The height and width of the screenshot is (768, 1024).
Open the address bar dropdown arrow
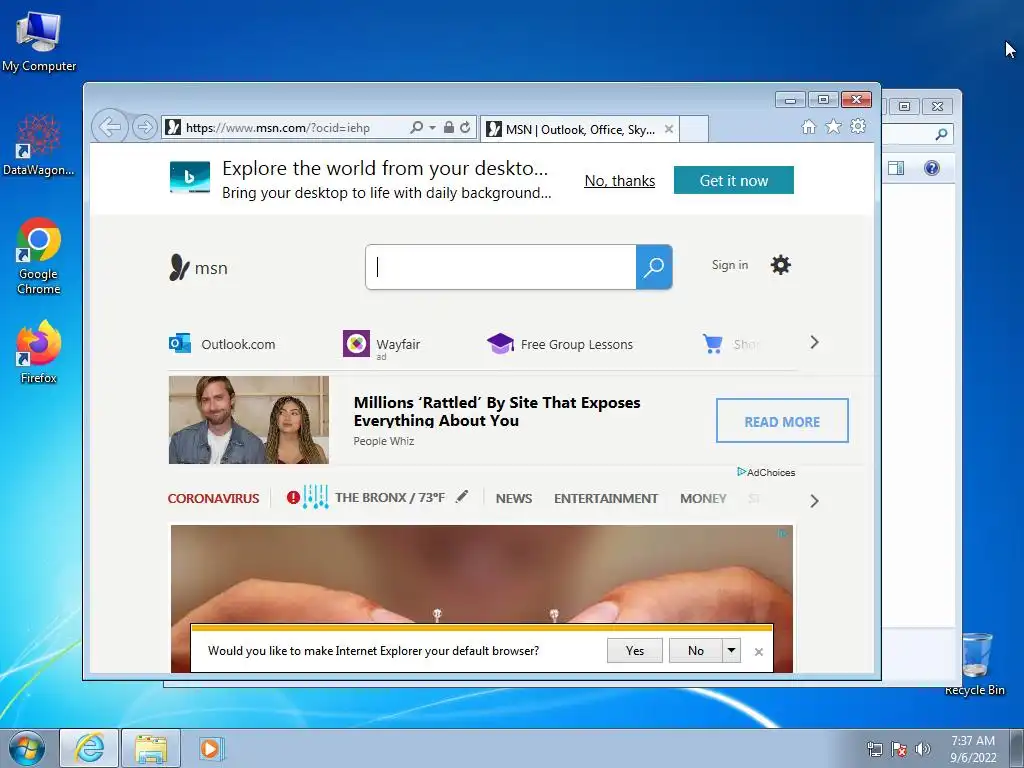432,128
